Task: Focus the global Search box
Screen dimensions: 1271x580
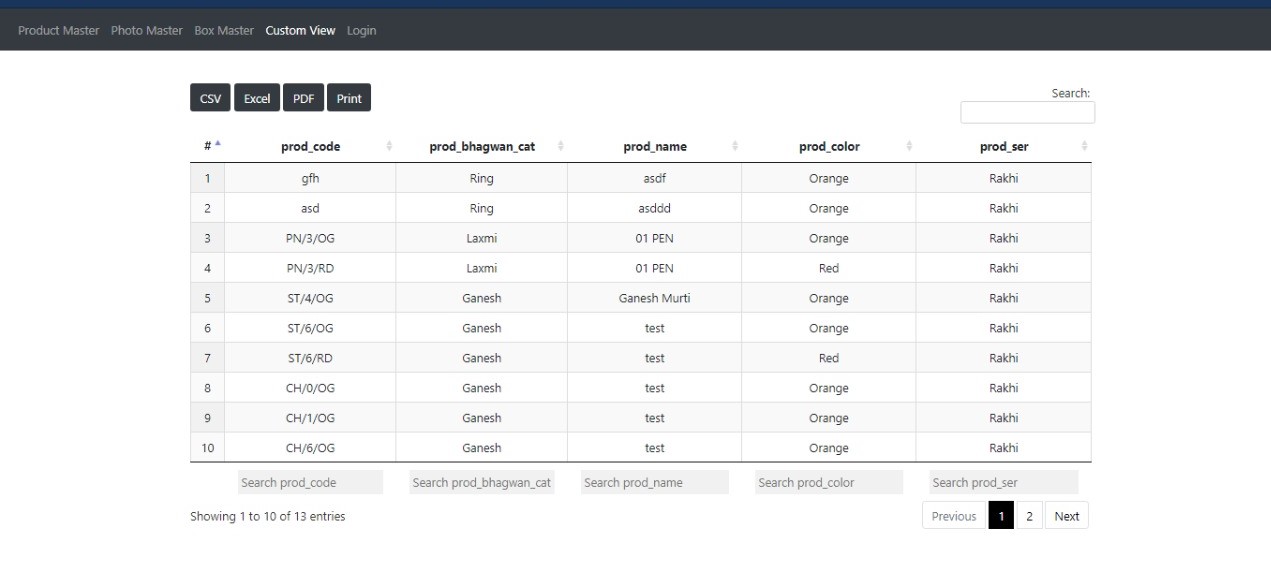Action: pyautogui.click(x=1027, y=113)
